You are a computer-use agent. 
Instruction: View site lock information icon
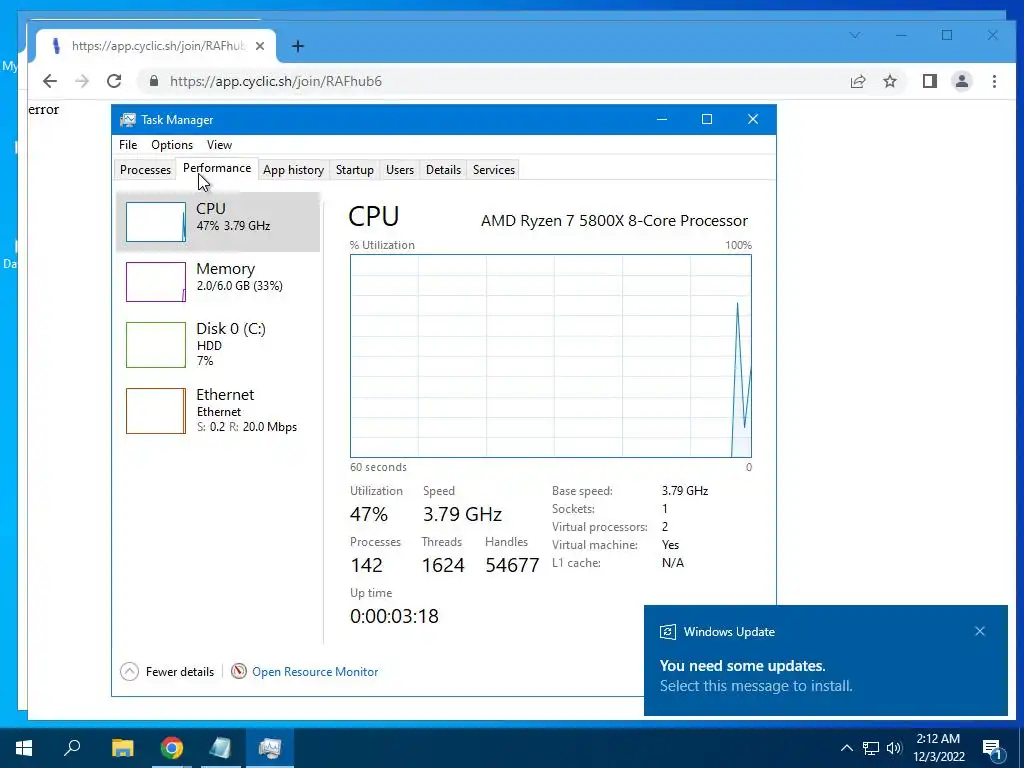click(x=154, y=81)
